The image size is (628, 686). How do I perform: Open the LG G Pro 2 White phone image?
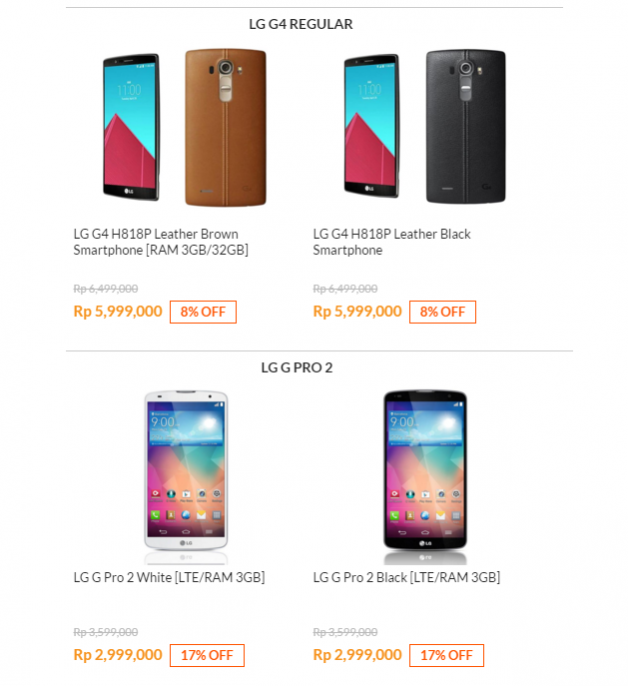point(186,477)
